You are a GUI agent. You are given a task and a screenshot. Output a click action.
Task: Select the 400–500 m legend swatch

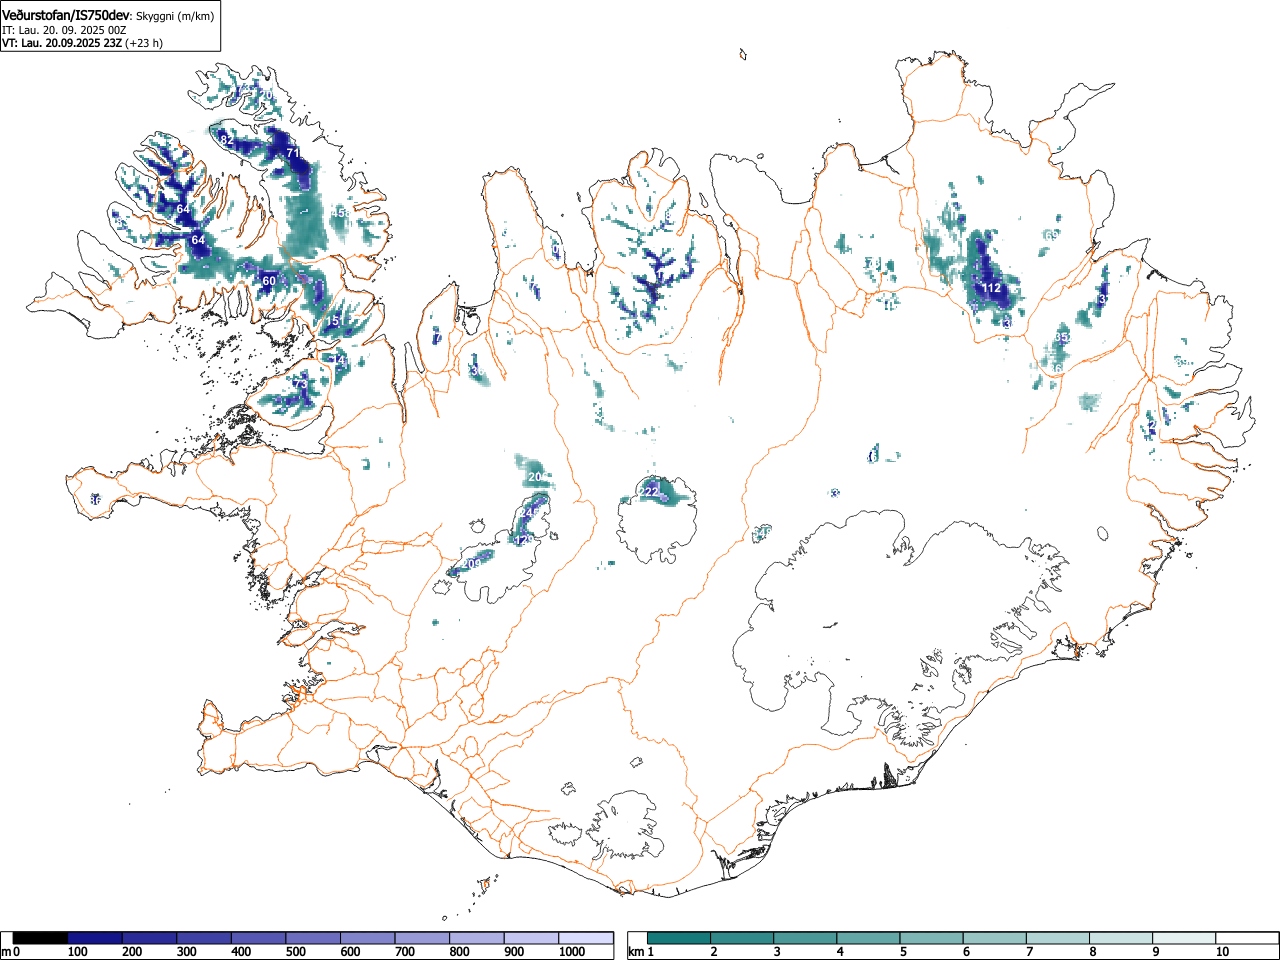tap(259, 938)
